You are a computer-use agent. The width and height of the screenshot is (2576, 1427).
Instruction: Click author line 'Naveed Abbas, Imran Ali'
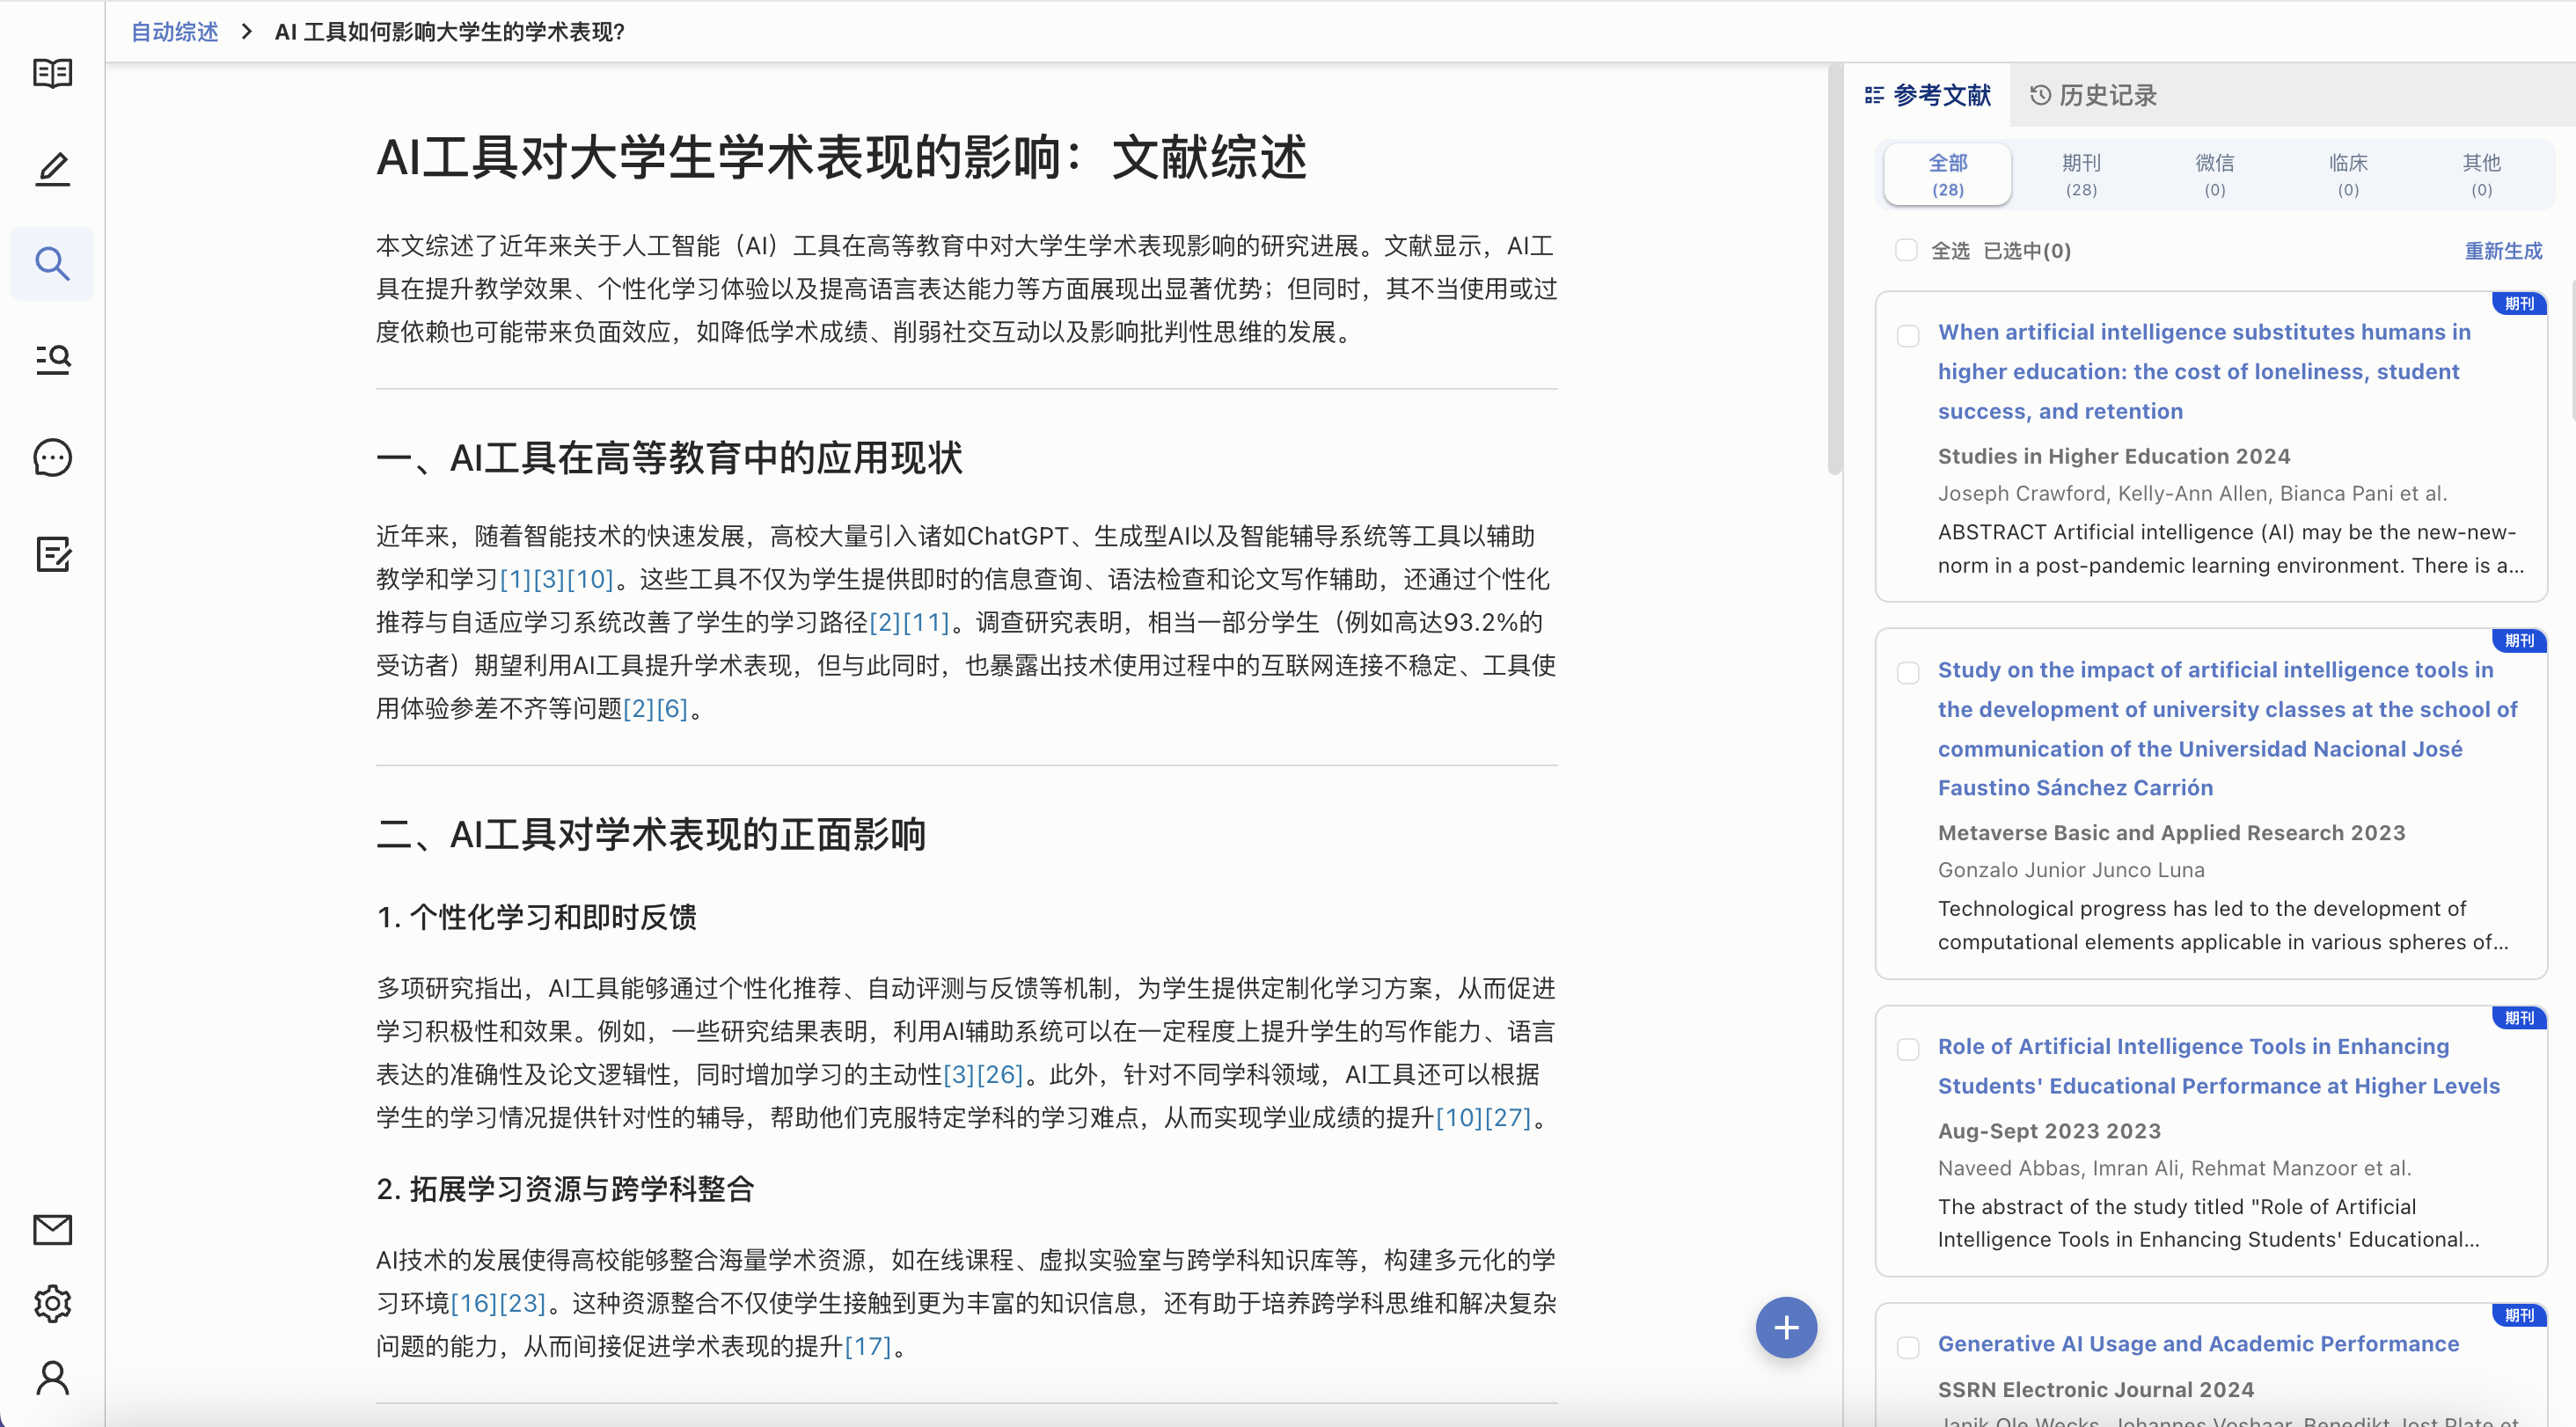click(2174, 1168)
